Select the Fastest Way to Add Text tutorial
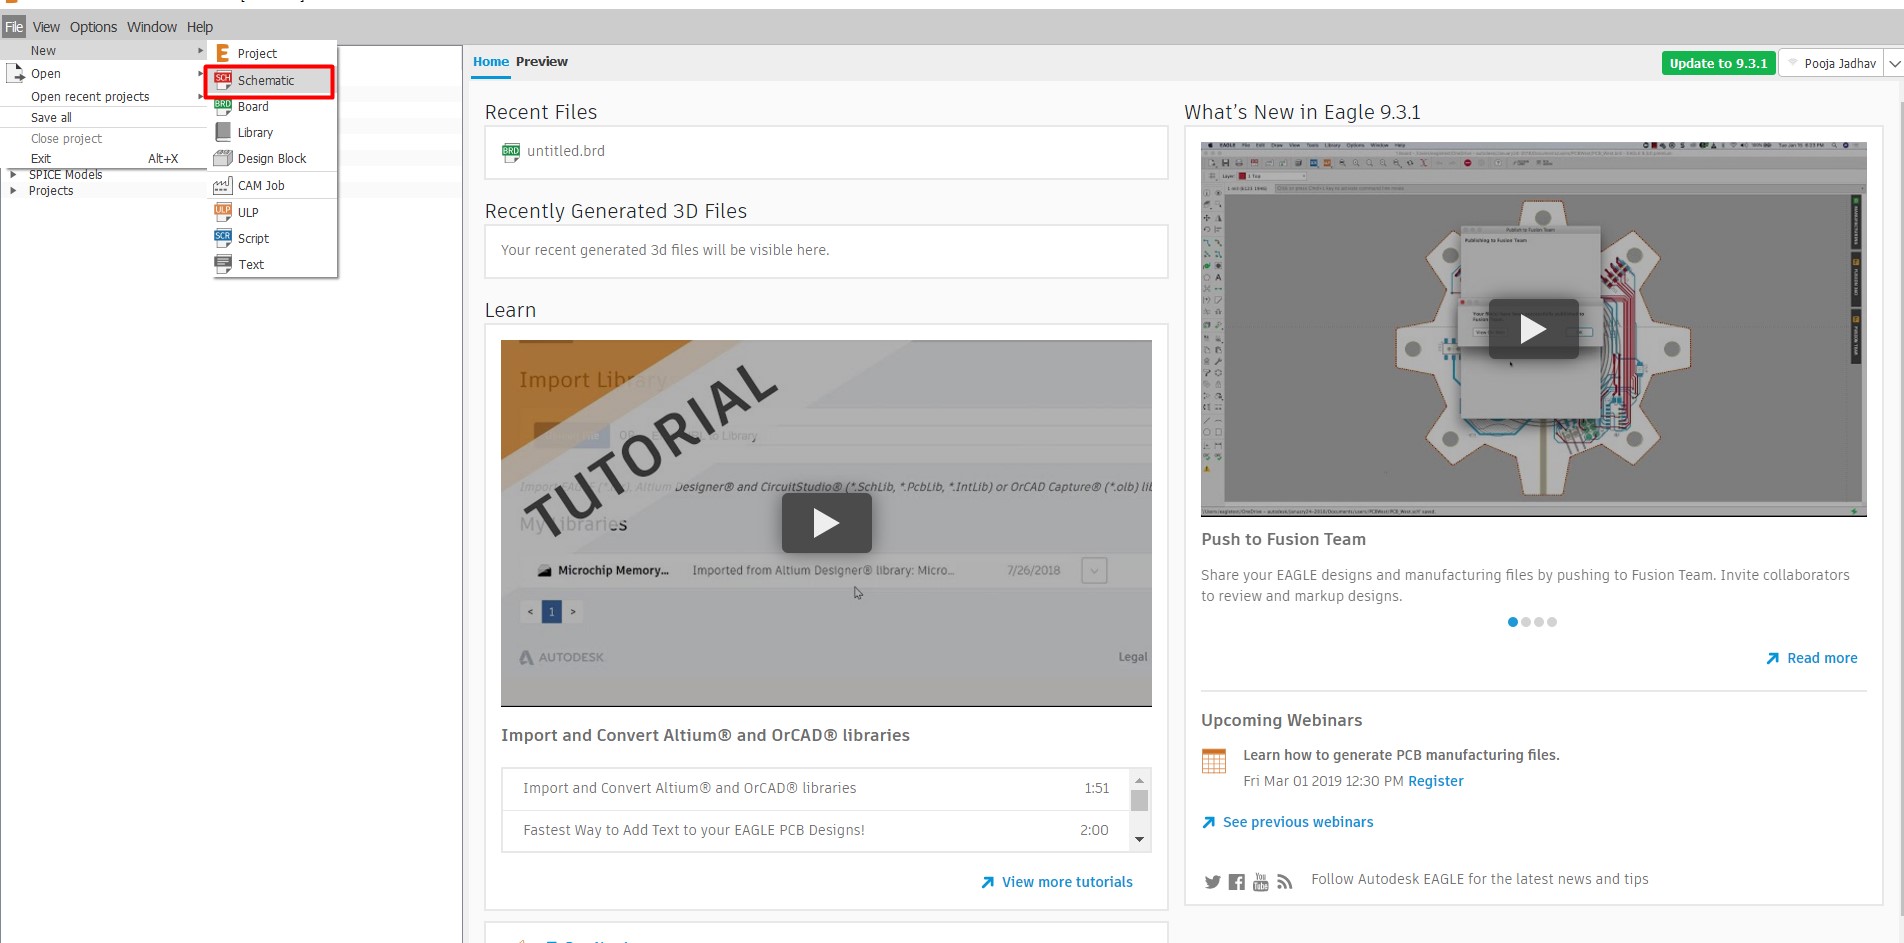1904x943 pixels. point(815,830)
